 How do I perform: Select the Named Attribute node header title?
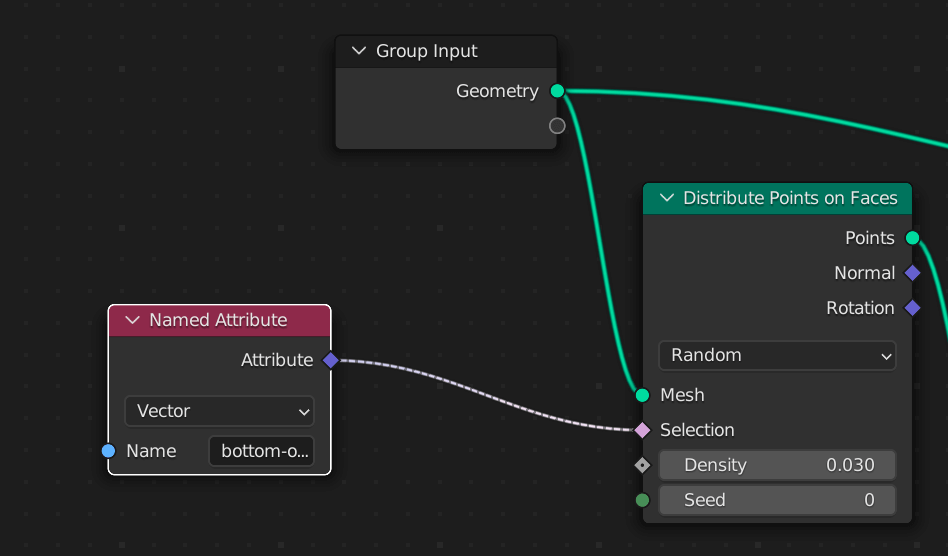tap(218, 320)
